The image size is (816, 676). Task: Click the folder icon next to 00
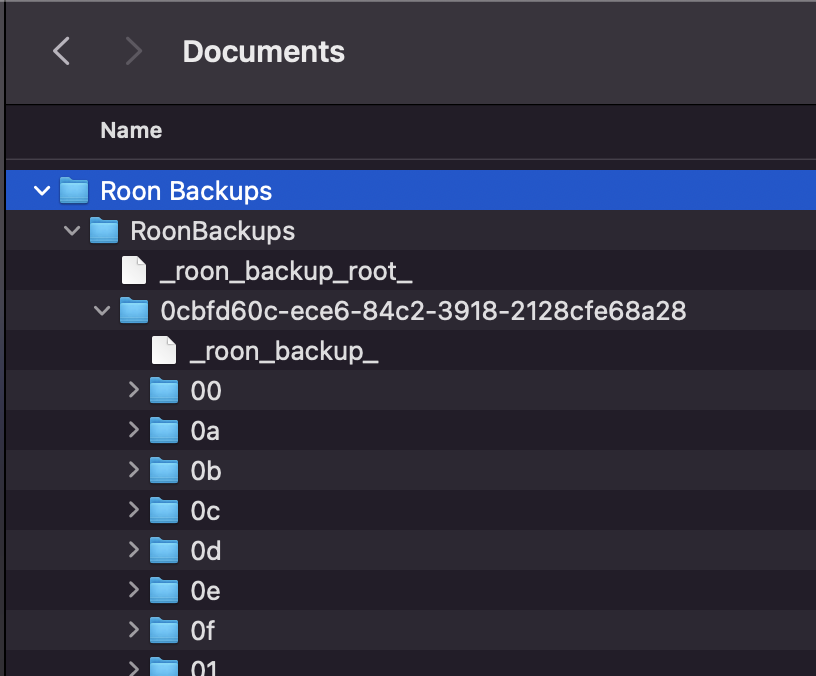(x=163, y=390)
